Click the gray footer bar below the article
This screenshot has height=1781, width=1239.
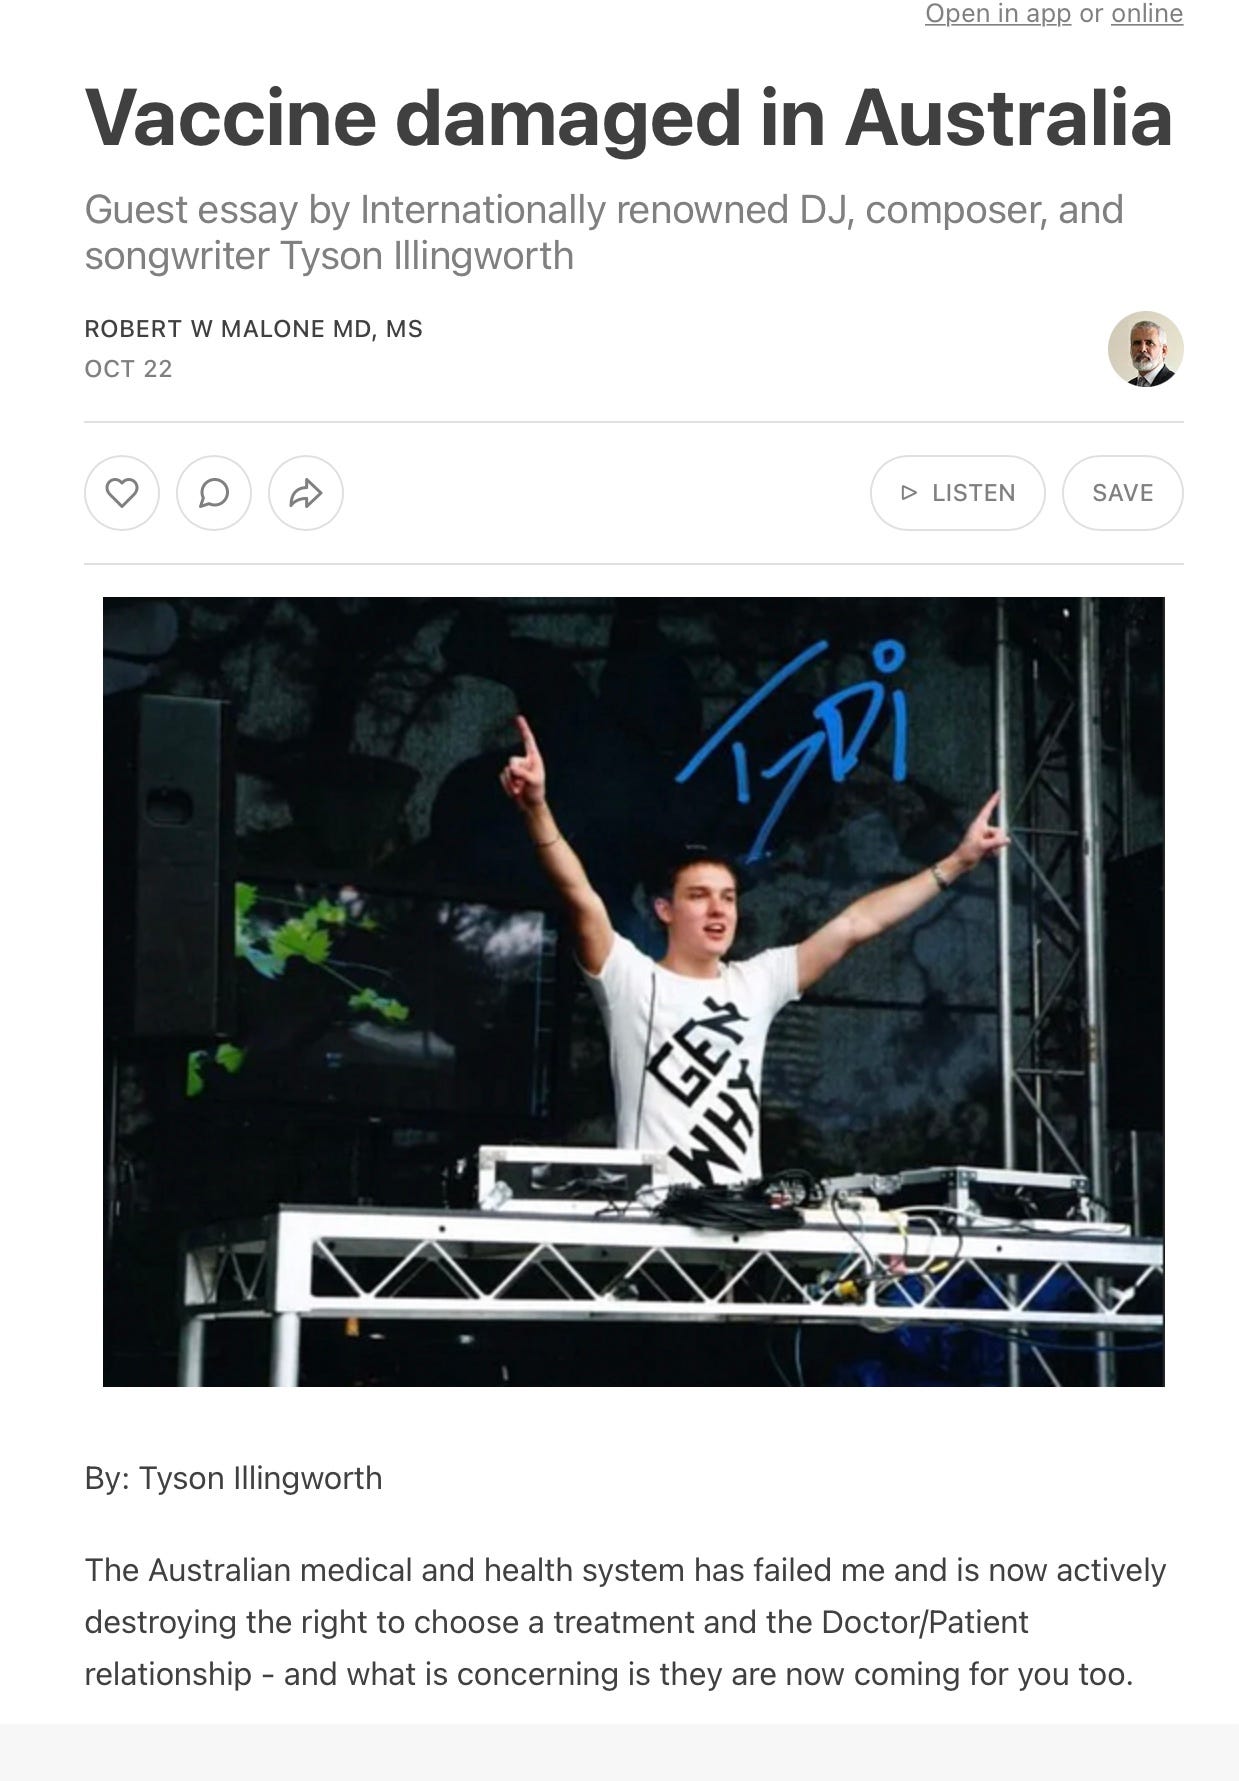coord(619,1752)
